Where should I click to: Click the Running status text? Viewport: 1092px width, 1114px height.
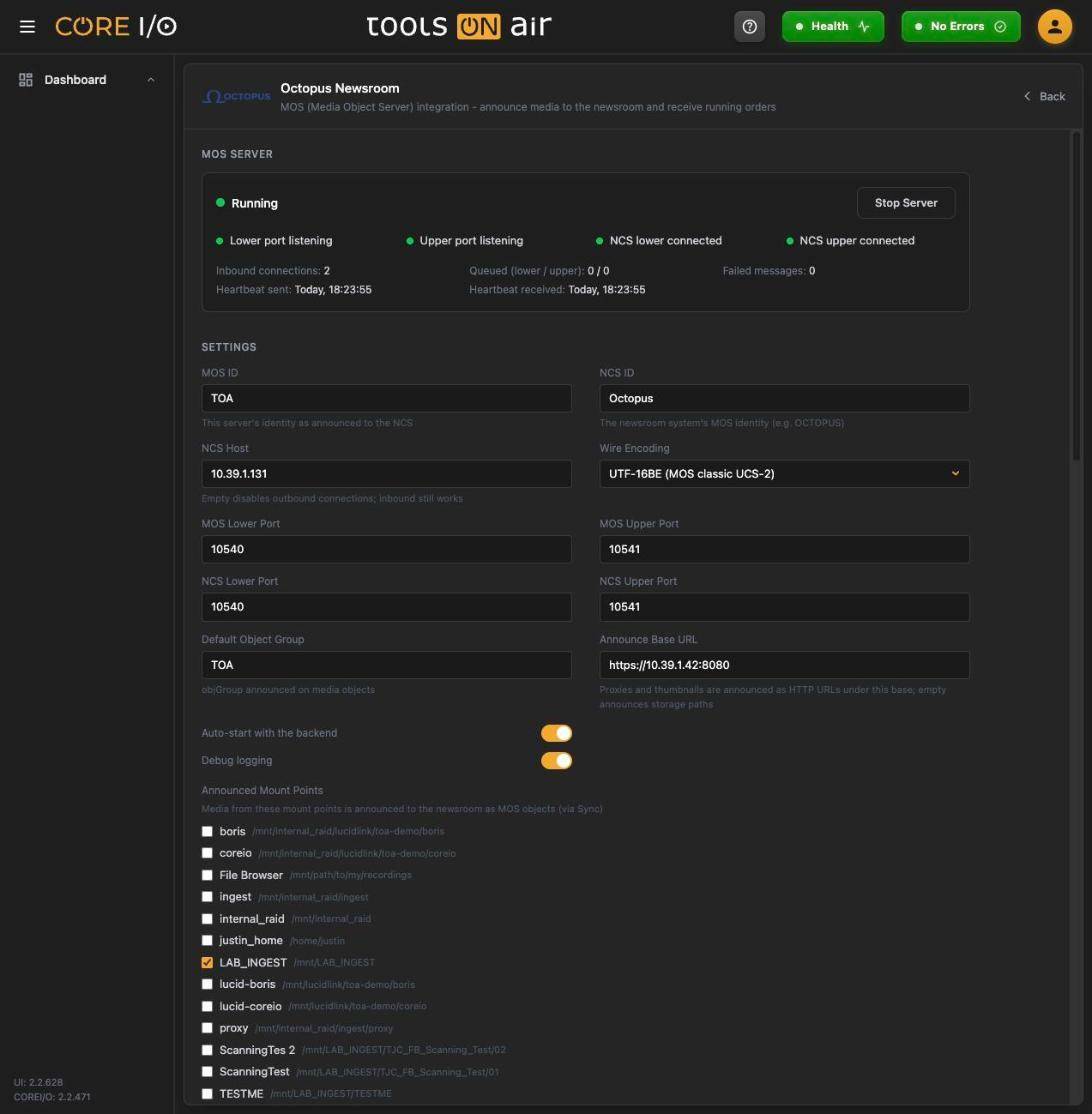[254, 203]
